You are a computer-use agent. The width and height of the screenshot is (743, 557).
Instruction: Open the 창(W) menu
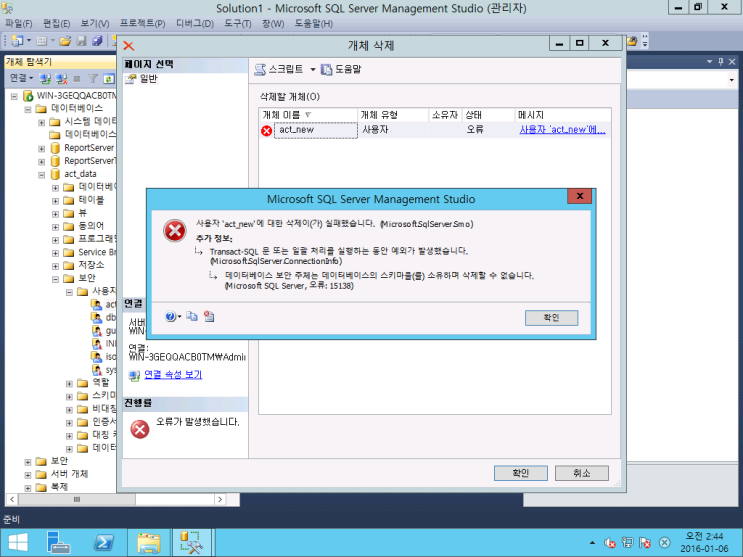pyautogui.click(x=273, y=24)
